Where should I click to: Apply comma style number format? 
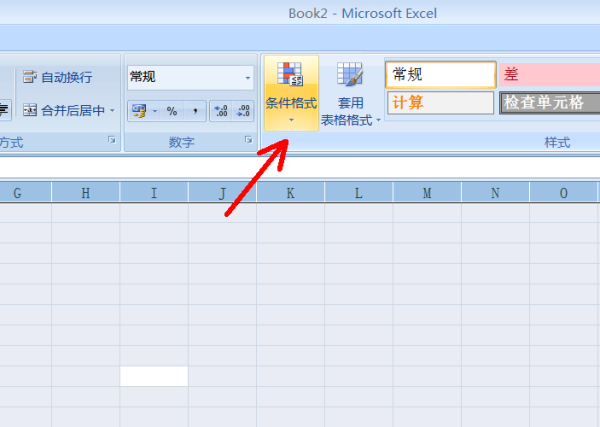point(193,111)
